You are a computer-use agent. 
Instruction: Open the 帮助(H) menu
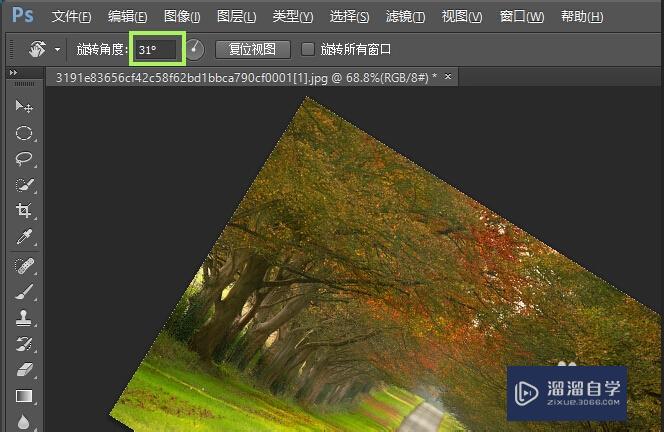click(582, 17)
